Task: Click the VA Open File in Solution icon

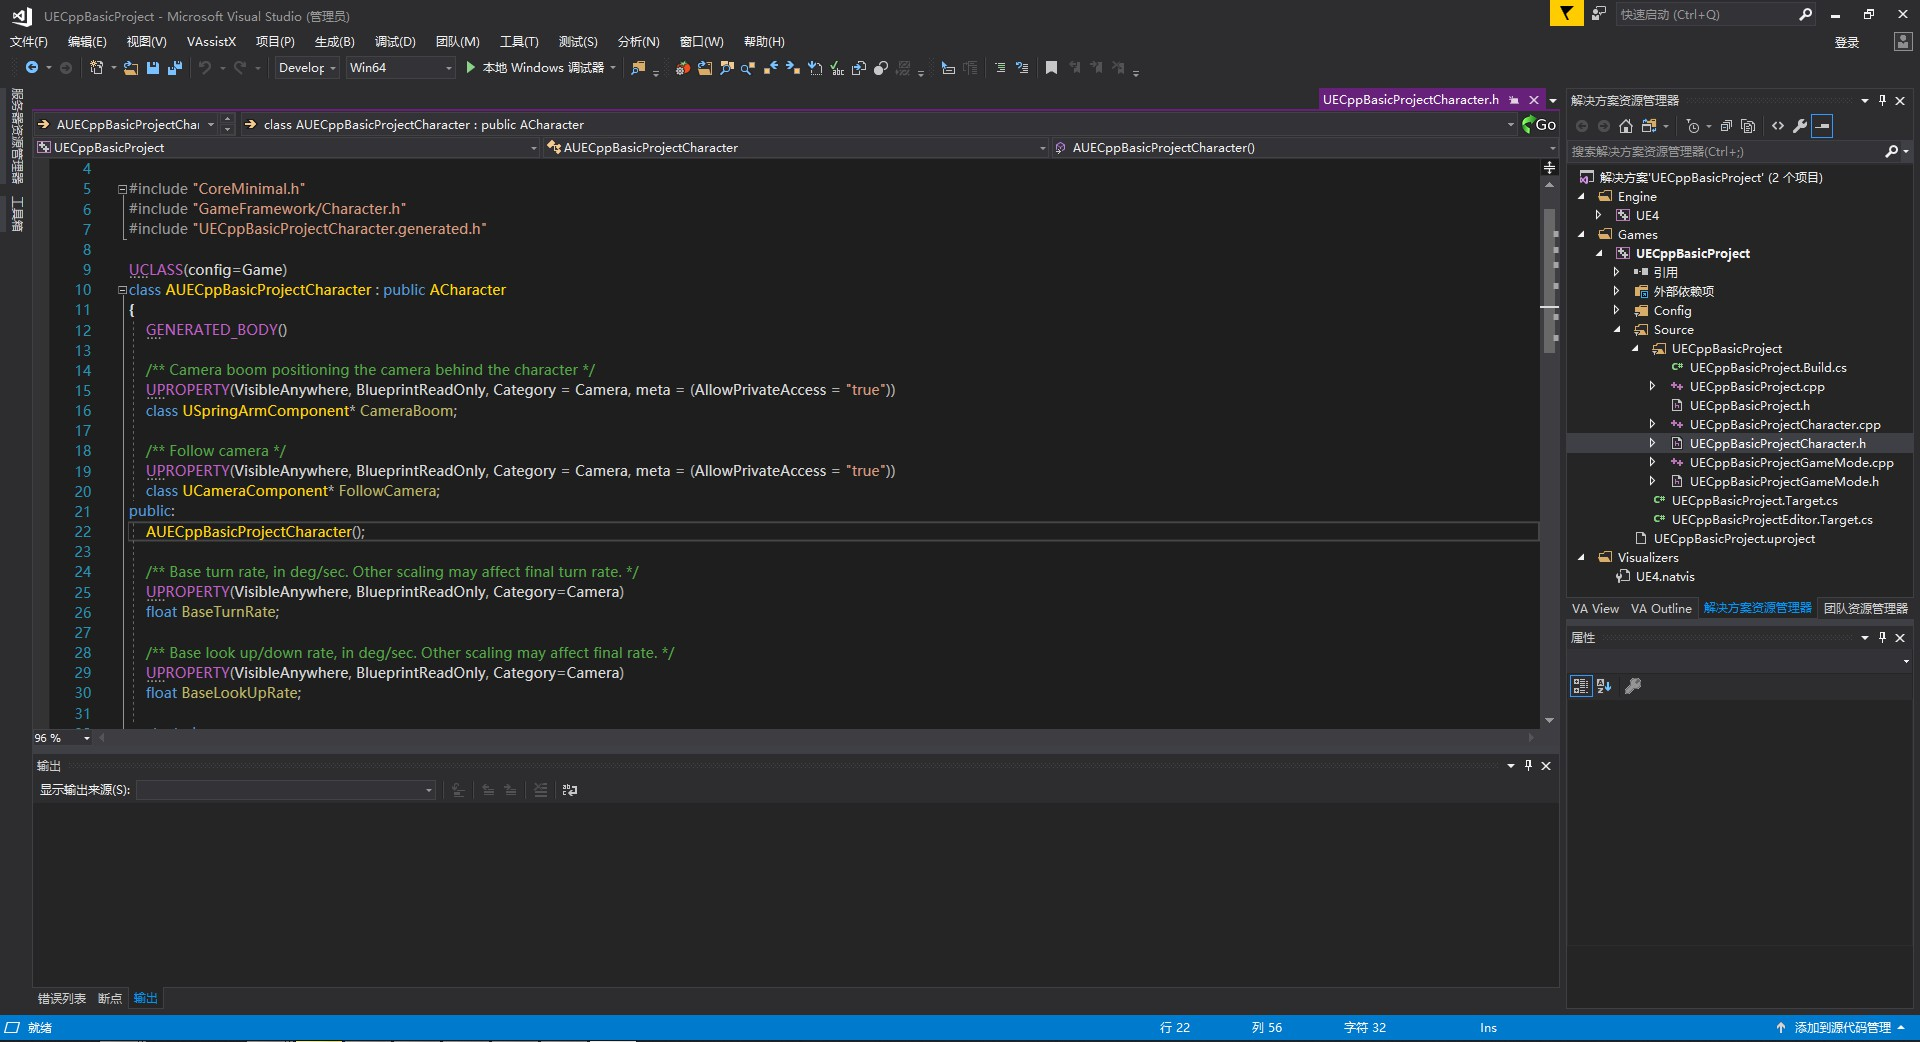Action: coord(705,68)
